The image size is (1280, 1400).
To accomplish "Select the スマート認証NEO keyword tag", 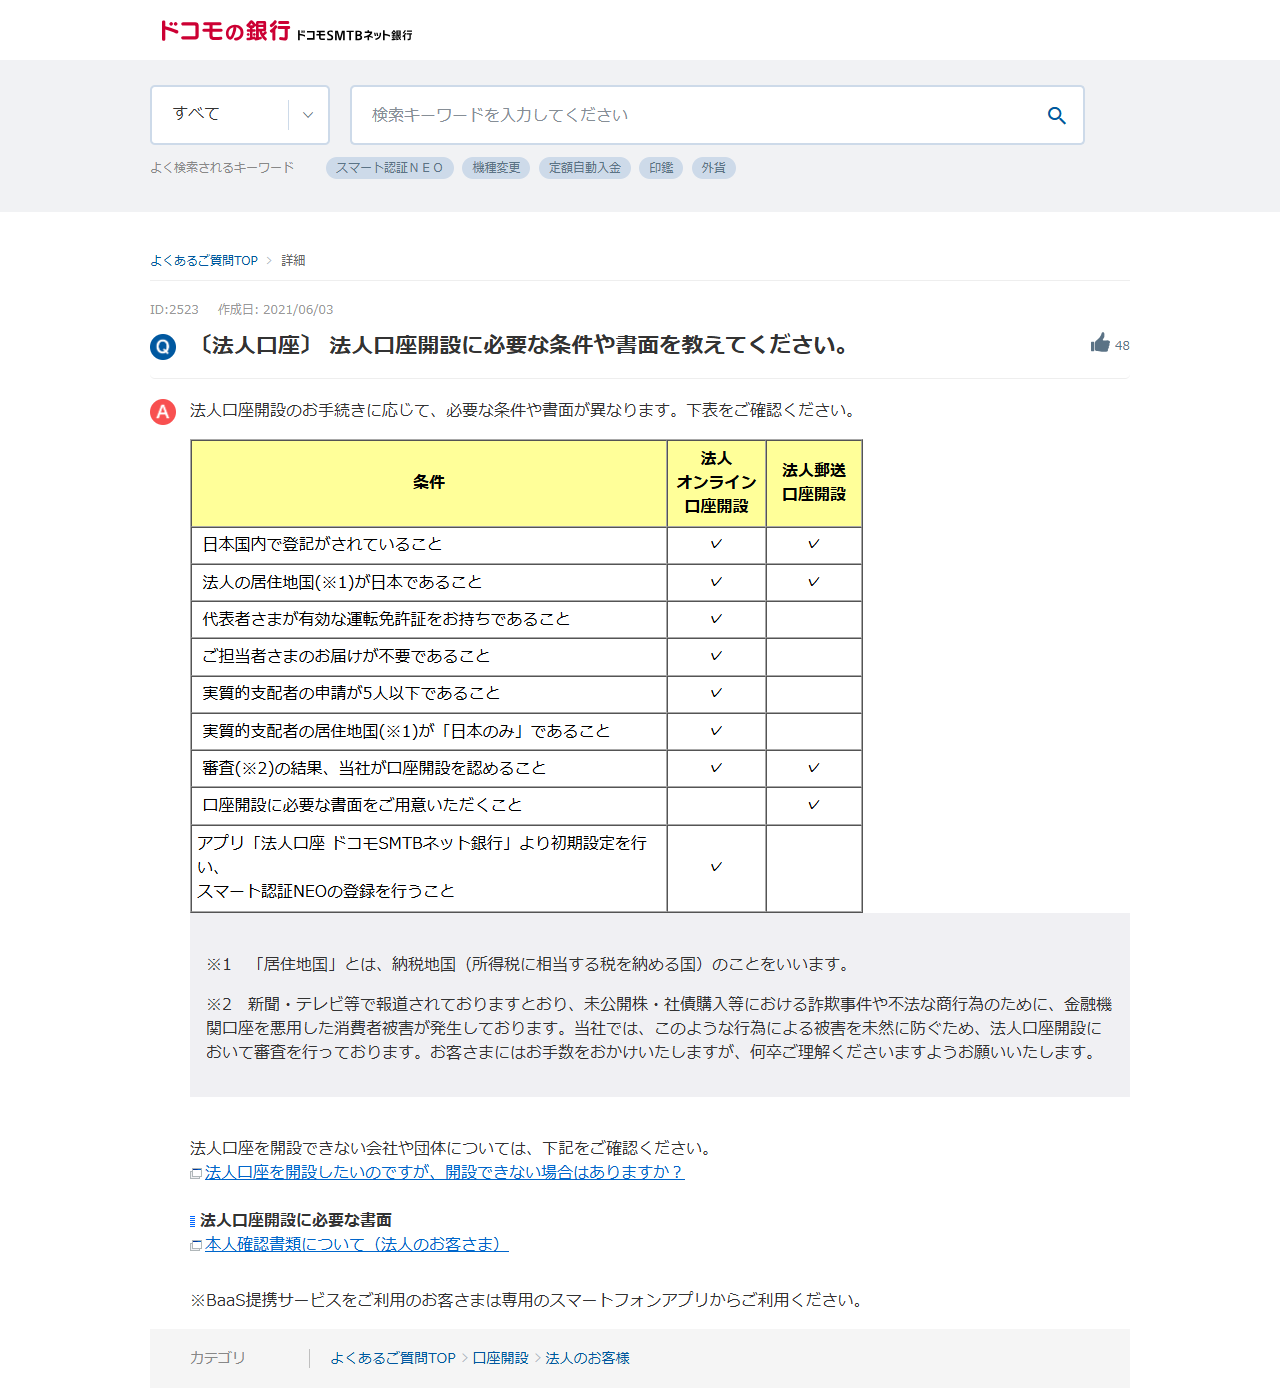I will (x=390, y=168).
